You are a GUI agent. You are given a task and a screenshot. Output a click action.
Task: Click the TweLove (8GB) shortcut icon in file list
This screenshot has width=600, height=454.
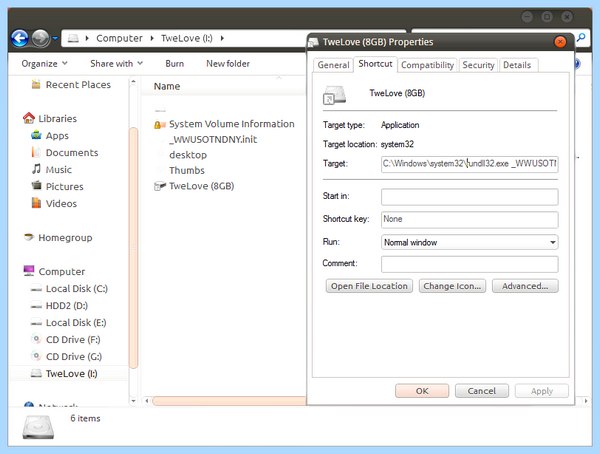click(160, 186)
